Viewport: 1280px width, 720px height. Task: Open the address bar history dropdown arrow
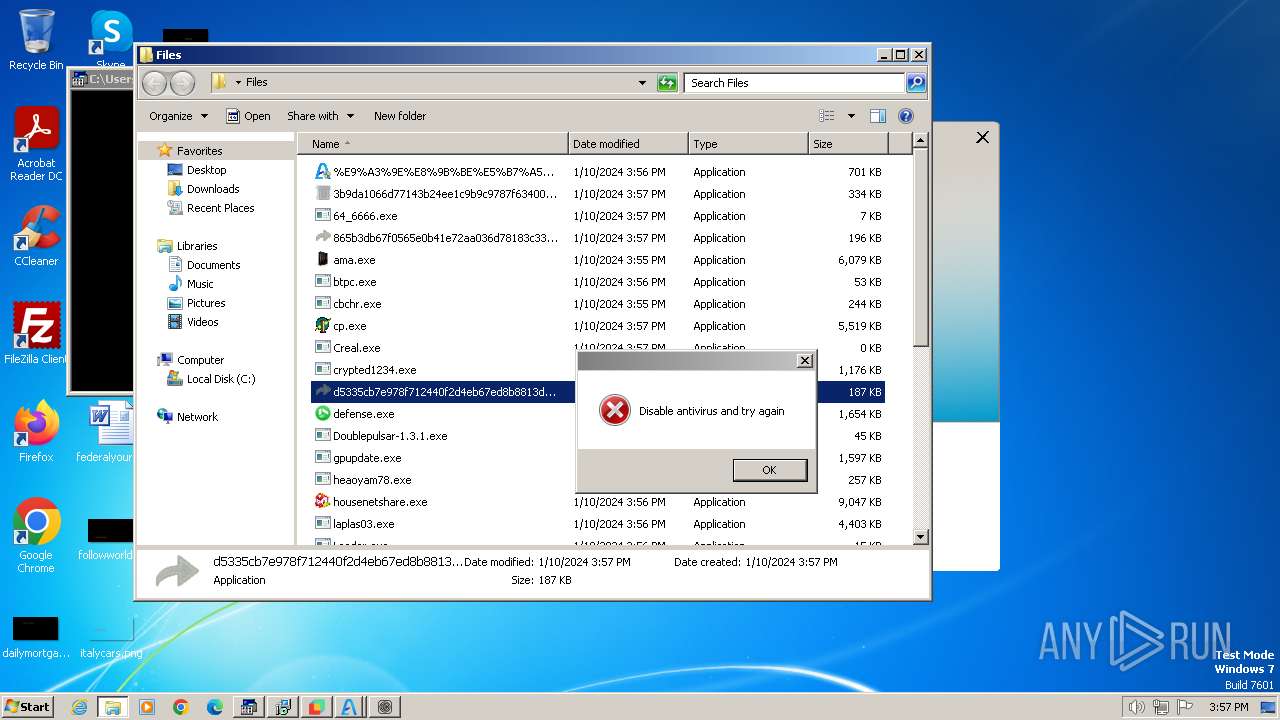[642, 83]
